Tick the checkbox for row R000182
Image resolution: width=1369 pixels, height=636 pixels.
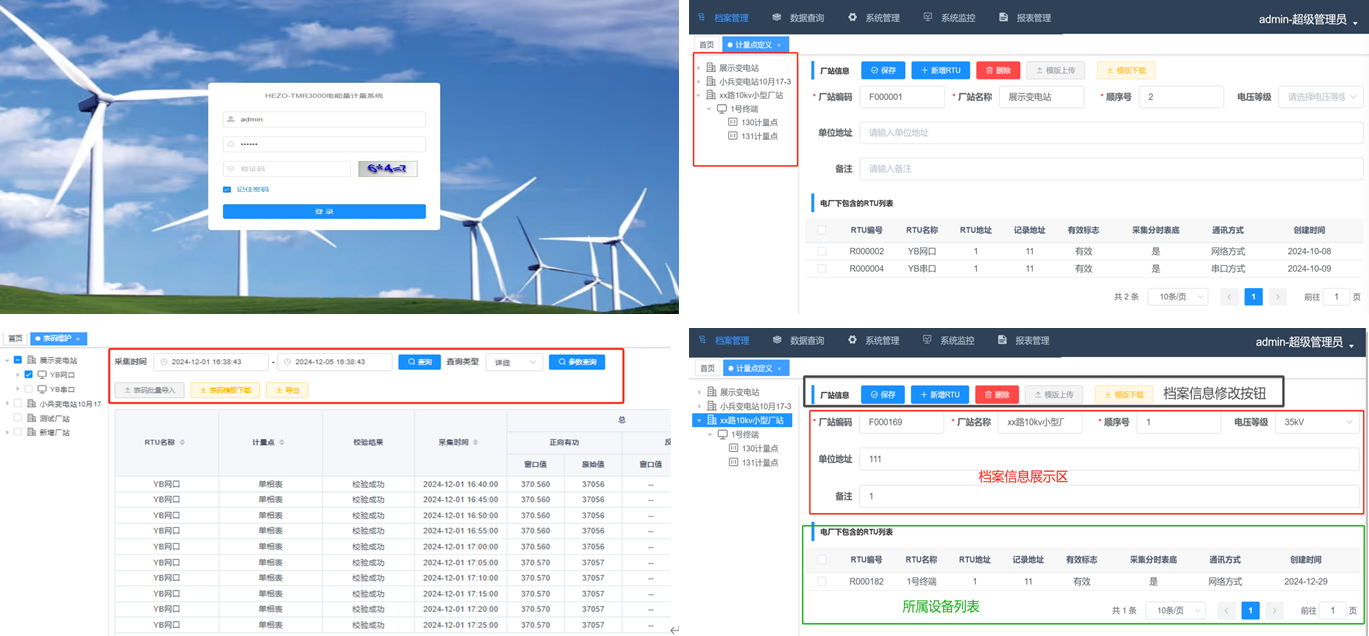pyautogui.click(x=821, y=581)
